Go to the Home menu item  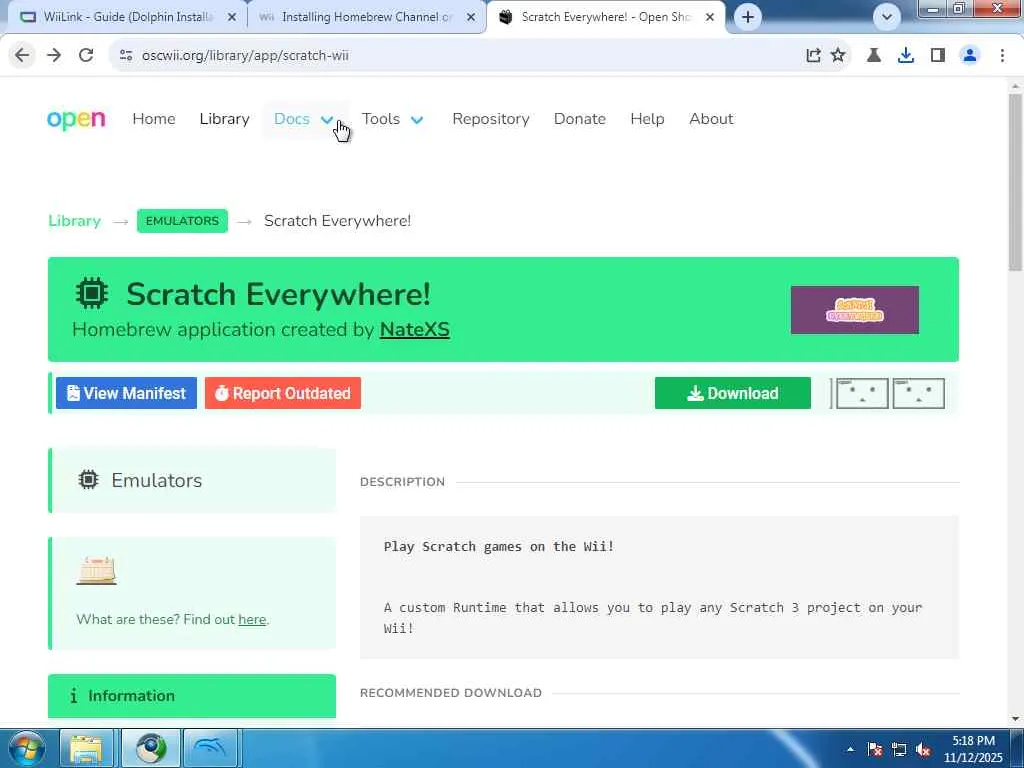click(154, 119)
